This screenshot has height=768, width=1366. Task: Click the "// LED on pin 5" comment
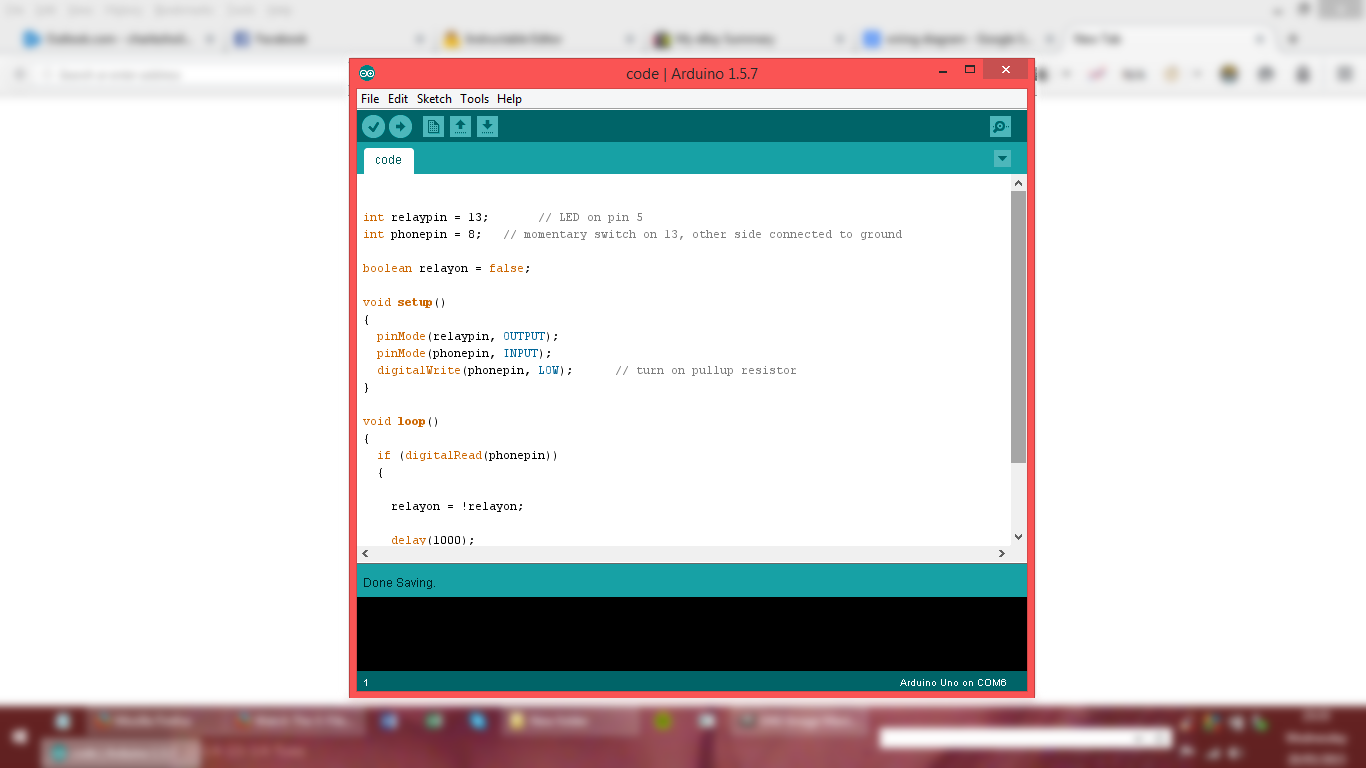pos(591,217)
